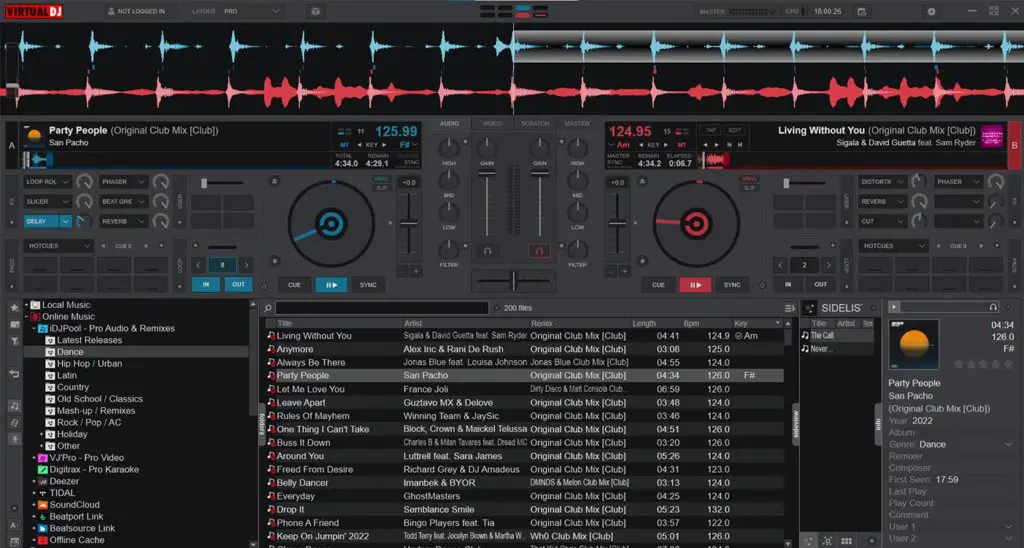This screenshot has height=548, width=1024.
Task: Toggle the deck A loop IN button
Action: (206, 285)
